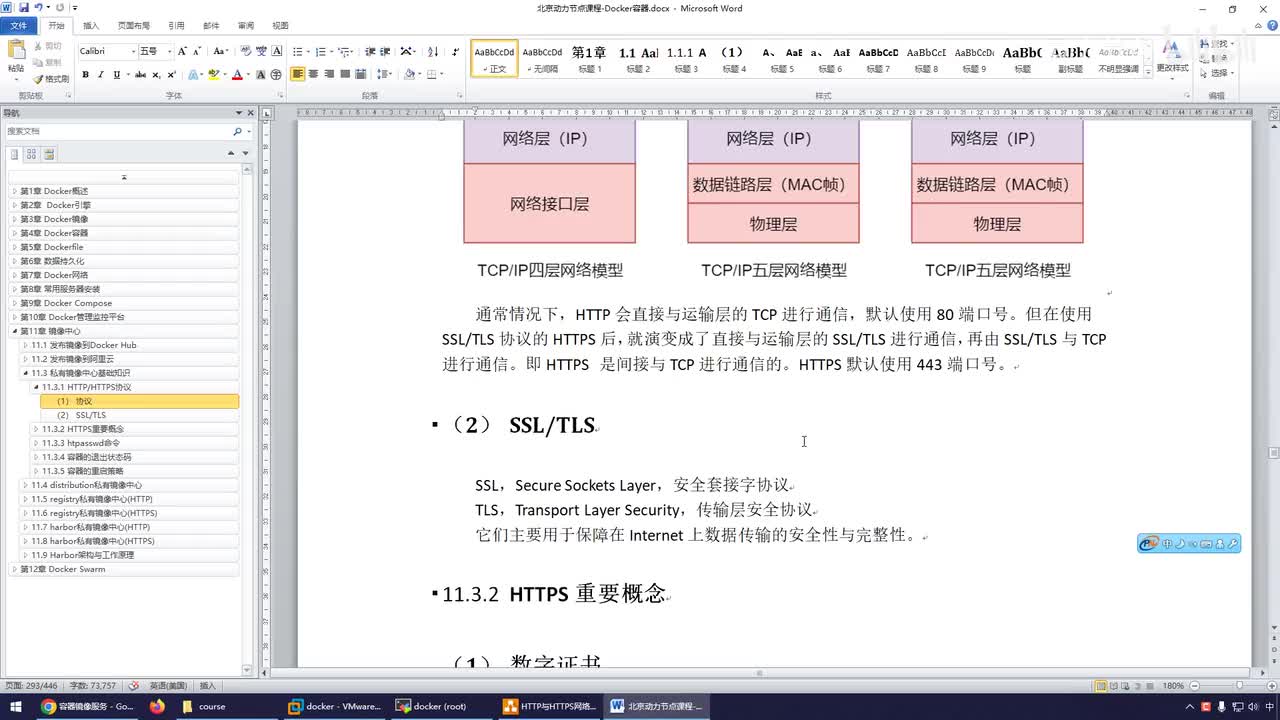This screenshot has height=720, width=1280.
Task: Apply the 正文 style from the gallery
Action: coord(495,59)
